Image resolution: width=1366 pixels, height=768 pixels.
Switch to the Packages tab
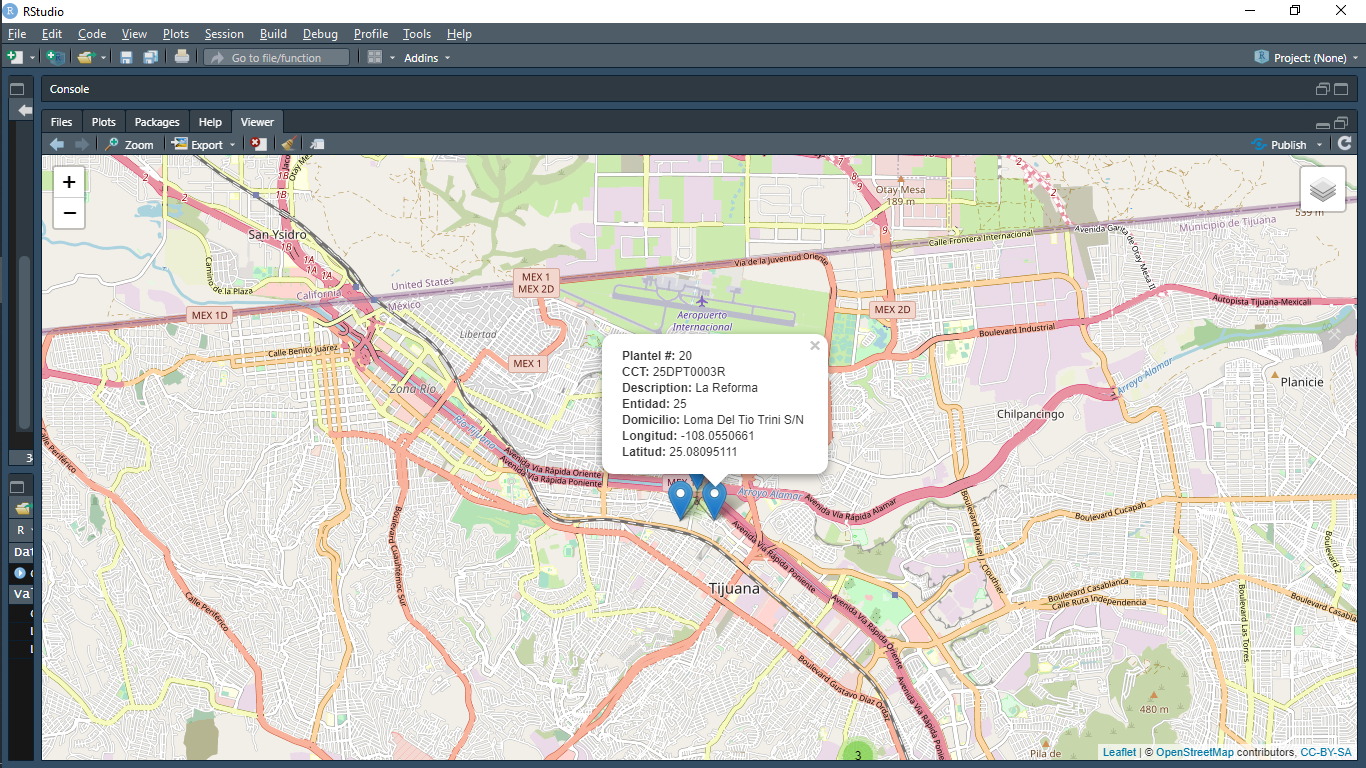click(156, 121)
